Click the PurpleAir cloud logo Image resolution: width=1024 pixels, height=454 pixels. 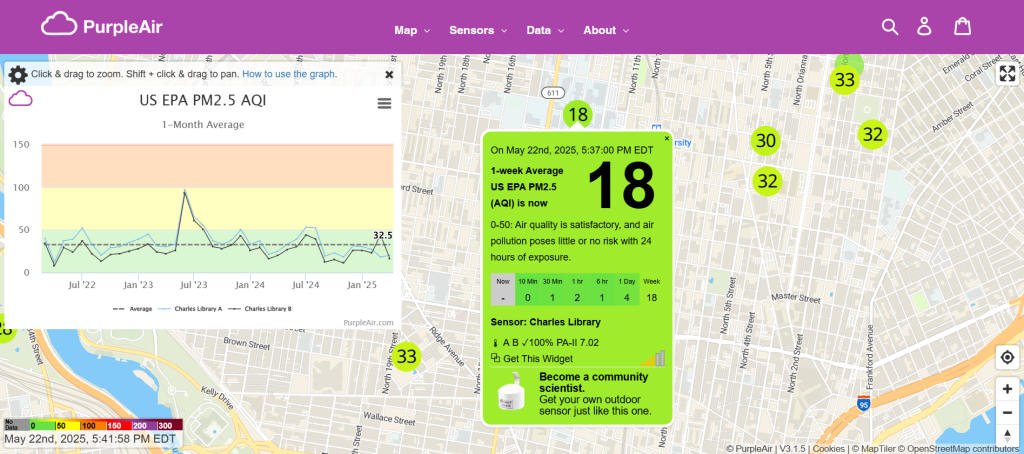101,25
